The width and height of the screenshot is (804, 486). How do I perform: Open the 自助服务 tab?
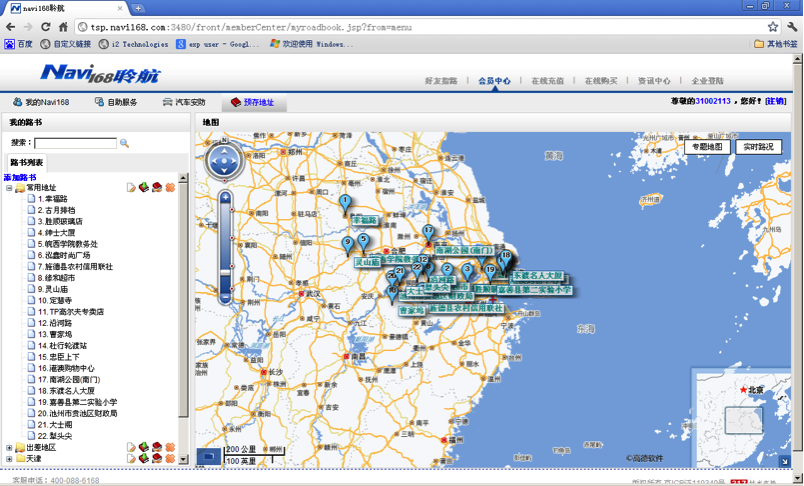116,102
